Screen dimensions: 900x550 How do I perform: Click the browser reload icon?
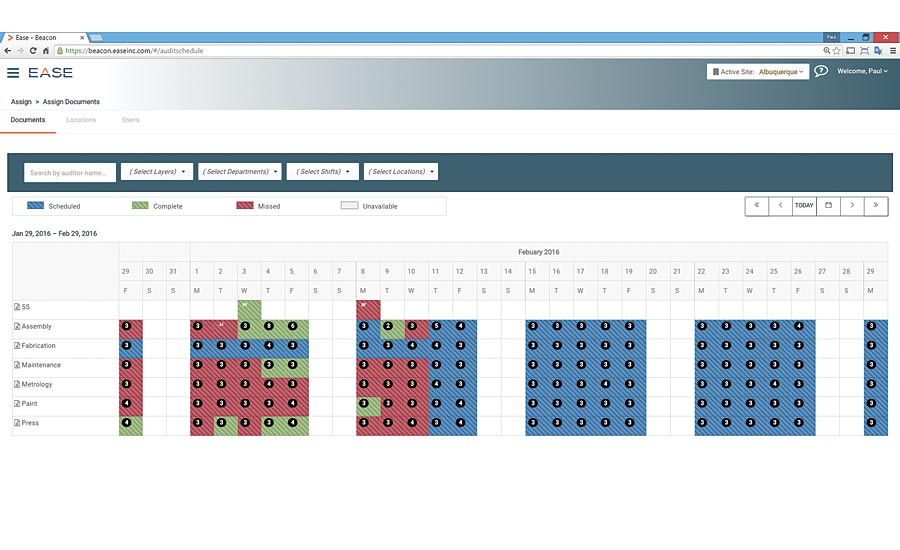tap(33, 51)
